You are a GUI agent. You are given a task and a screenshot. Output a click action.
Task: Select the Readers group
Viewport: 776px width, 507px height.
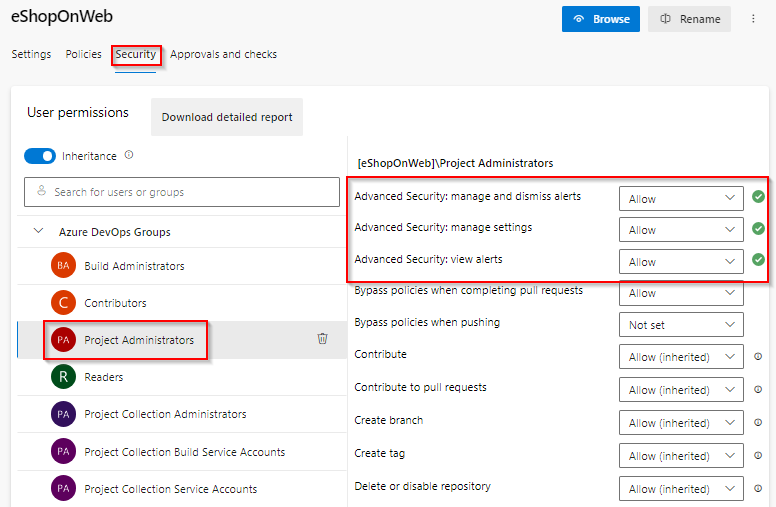click(182, 377)
